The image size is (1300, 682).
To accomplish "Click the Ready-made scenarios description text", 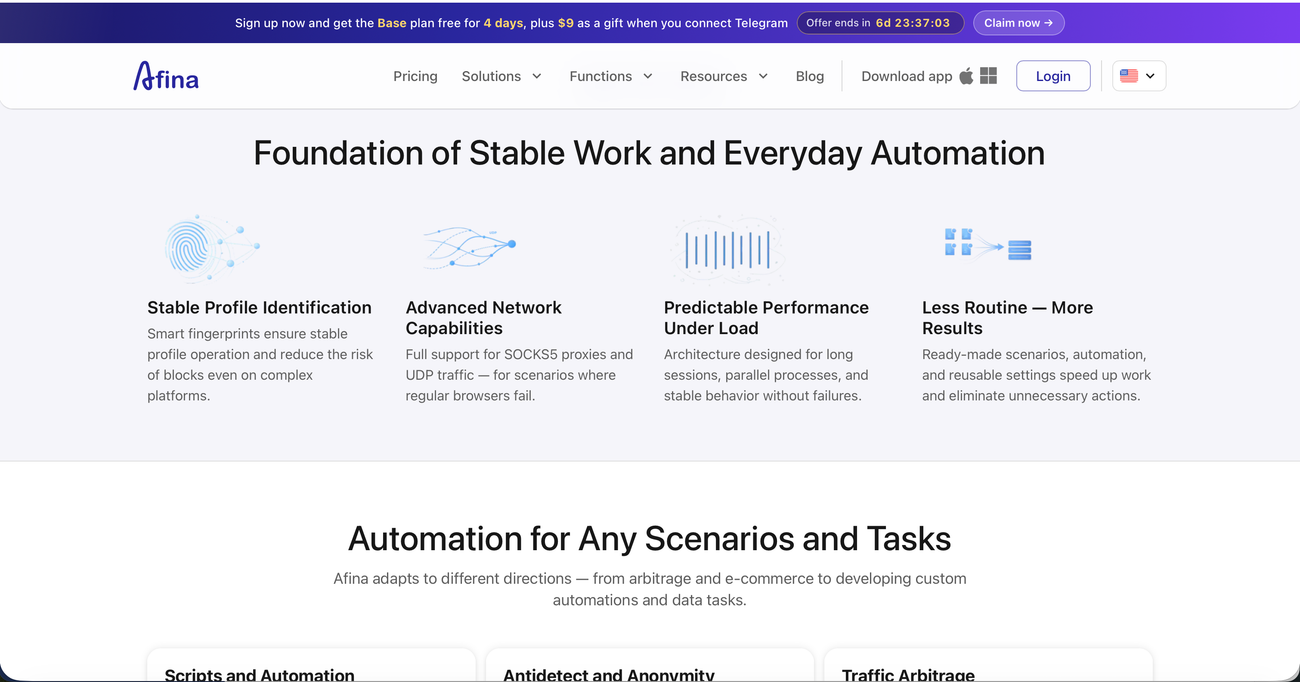I will [1036, 375].
